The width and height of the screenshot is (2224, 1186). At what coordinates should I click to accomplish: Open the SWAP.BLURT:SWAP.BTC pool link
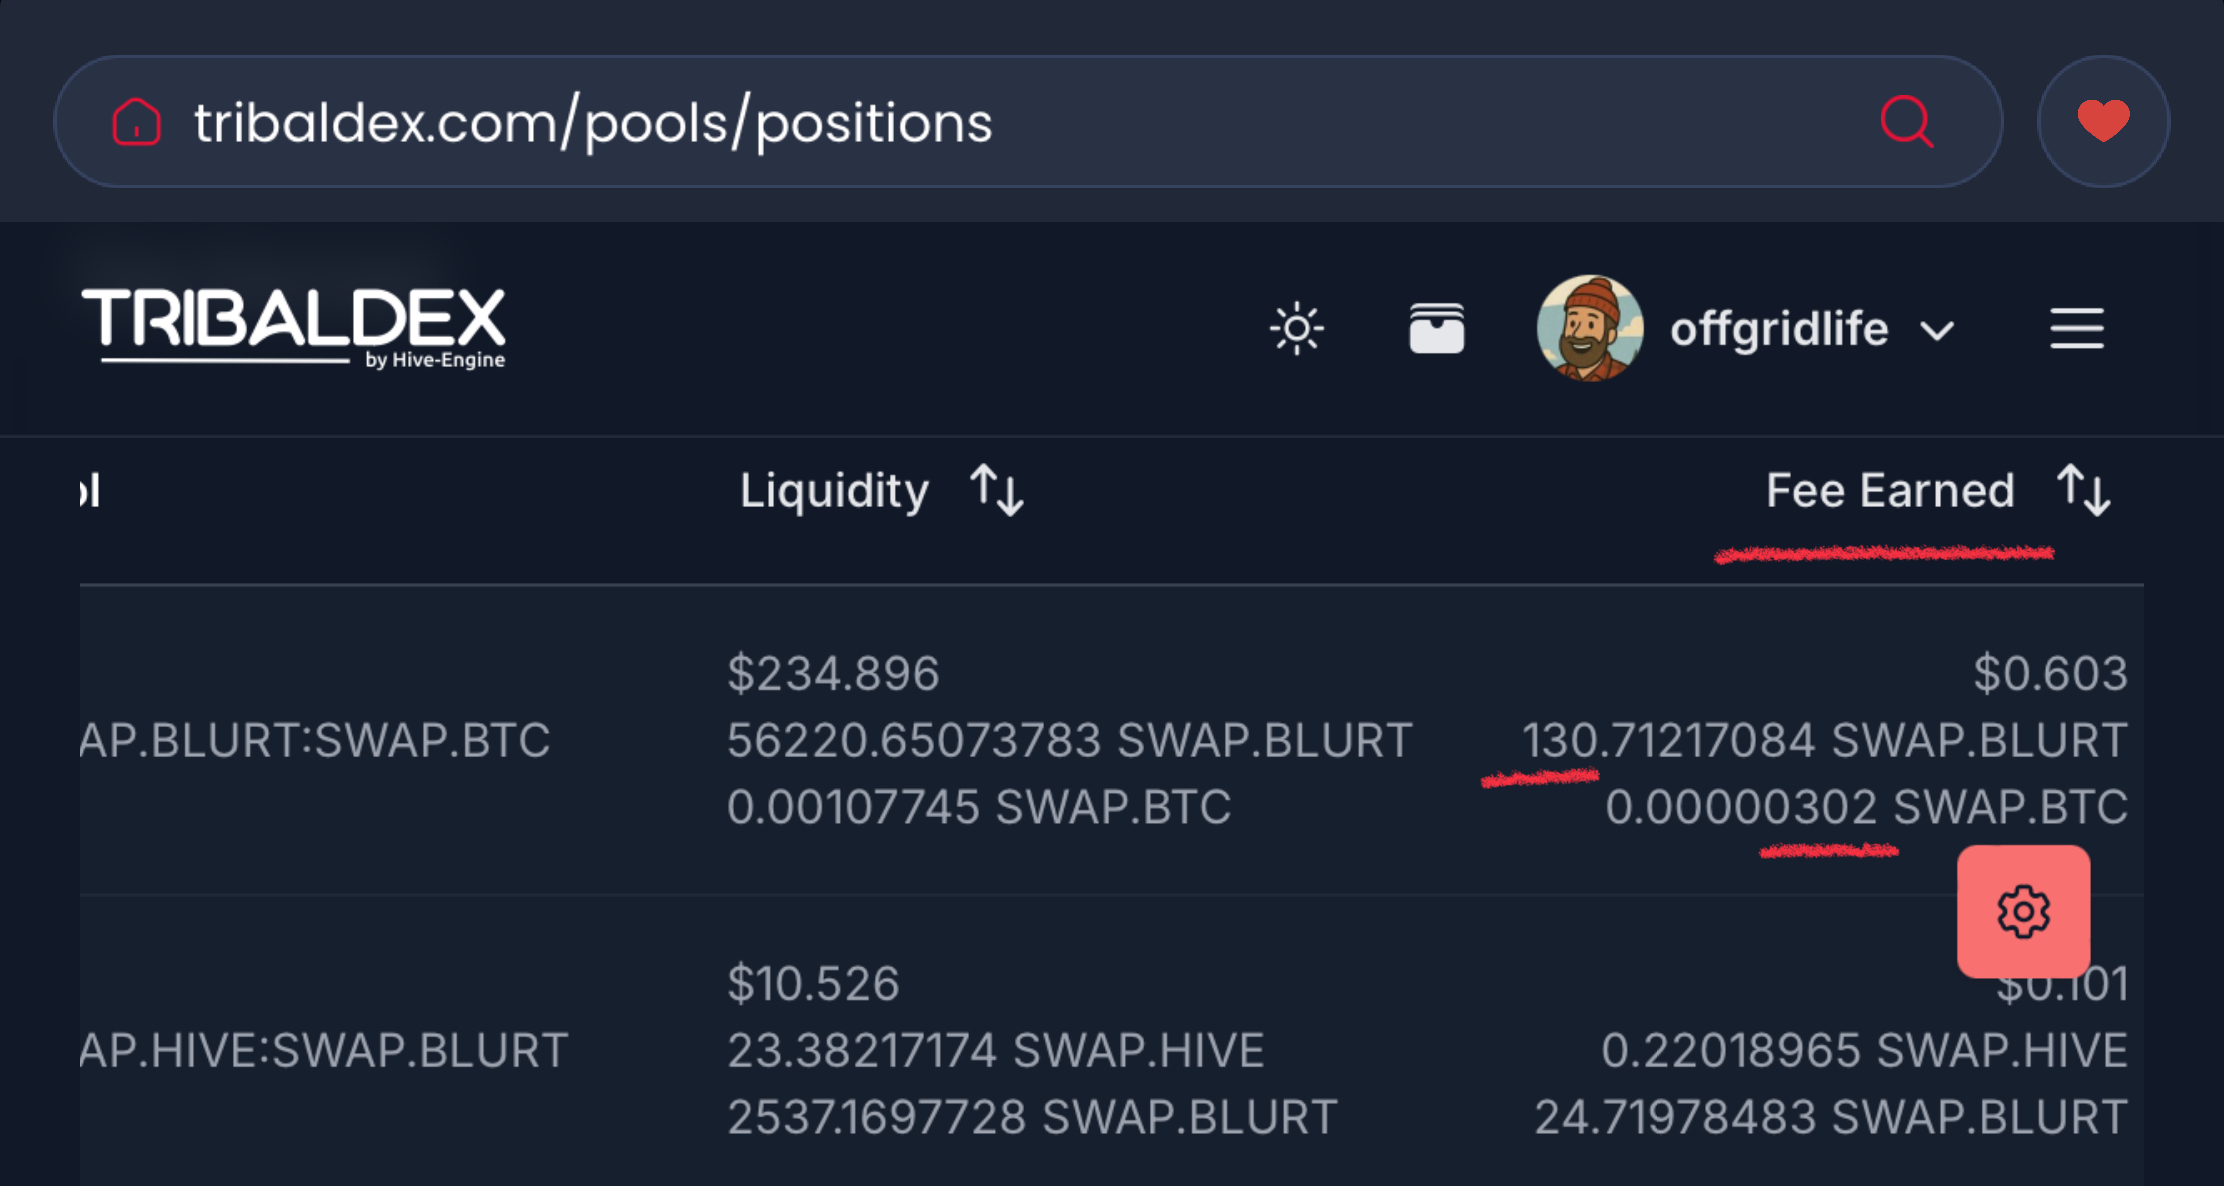(x=314, y=740)
